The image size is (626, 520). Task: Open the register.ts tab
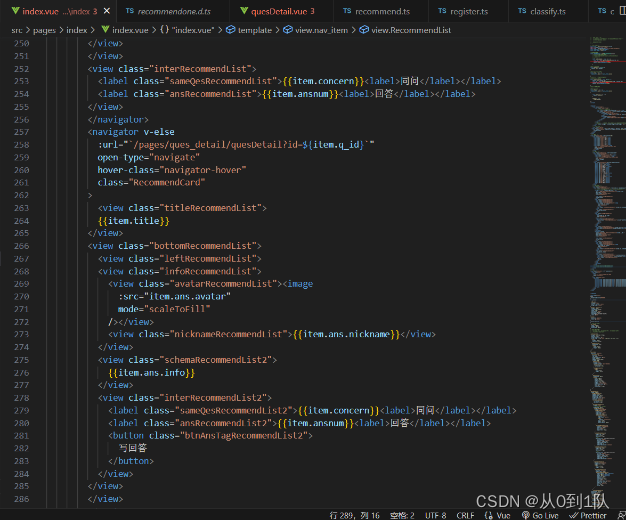469,12
